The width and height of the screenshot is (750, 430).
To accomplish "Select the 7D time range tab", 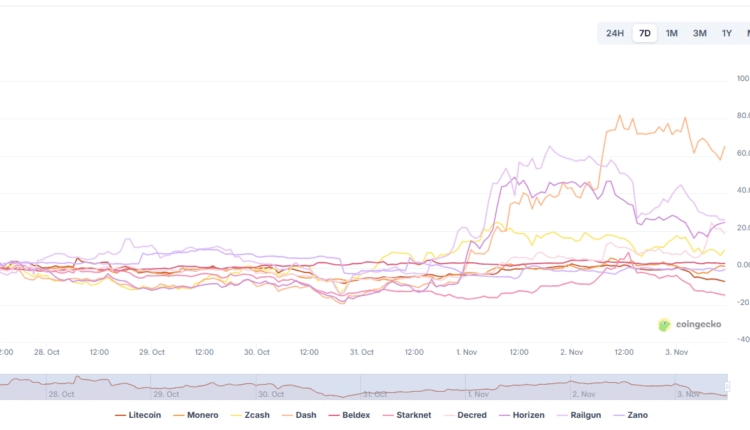I will pyautogui.click(x=645, y=33).
